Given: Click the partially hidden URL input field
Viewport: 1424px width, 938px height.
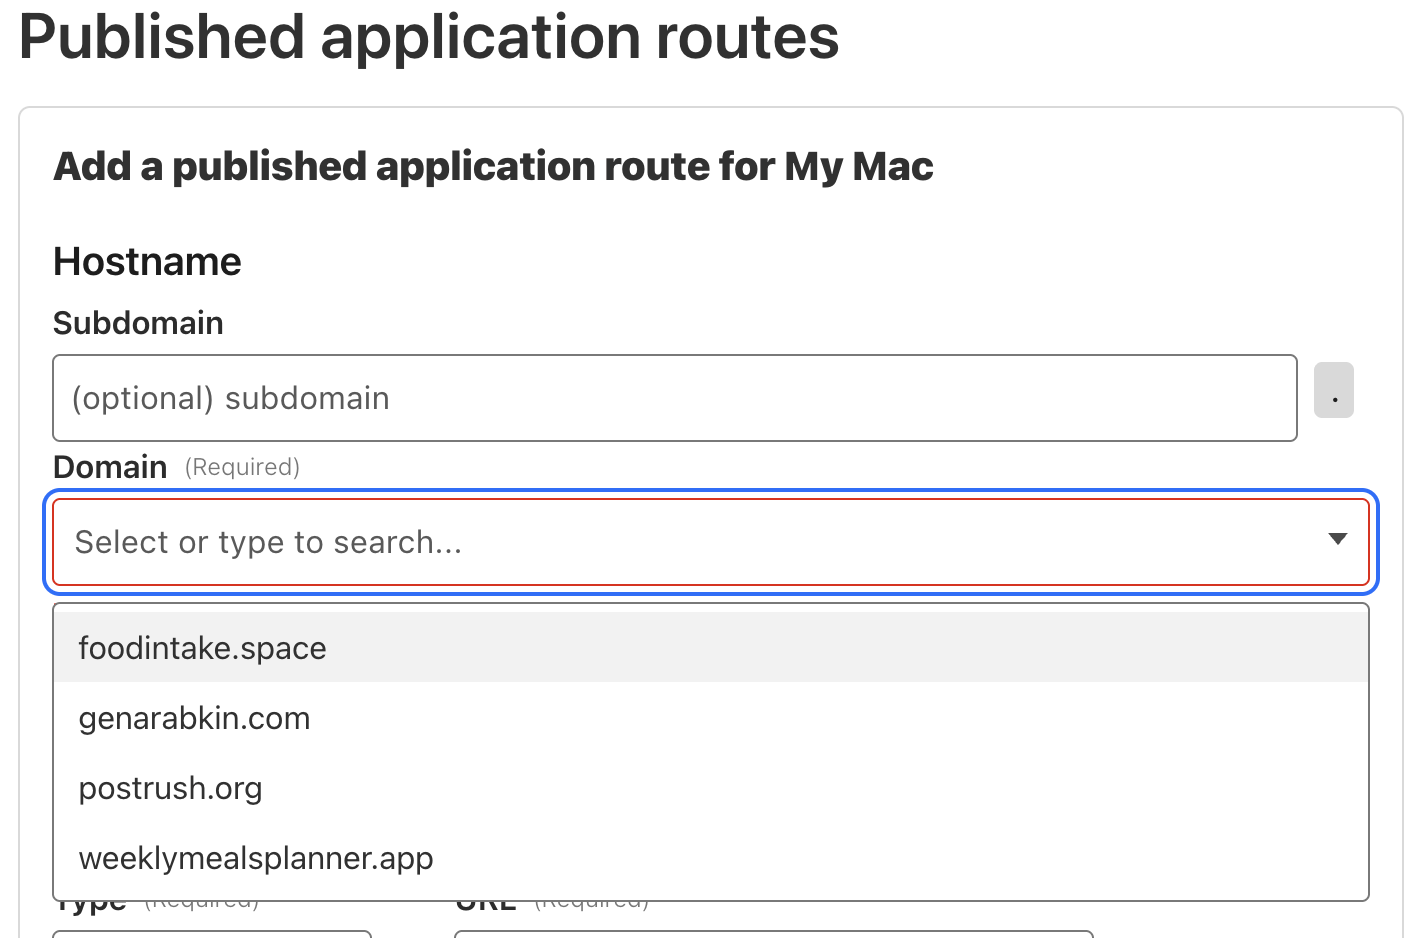Looking at the screenshot, I should (x=772, y=934).
